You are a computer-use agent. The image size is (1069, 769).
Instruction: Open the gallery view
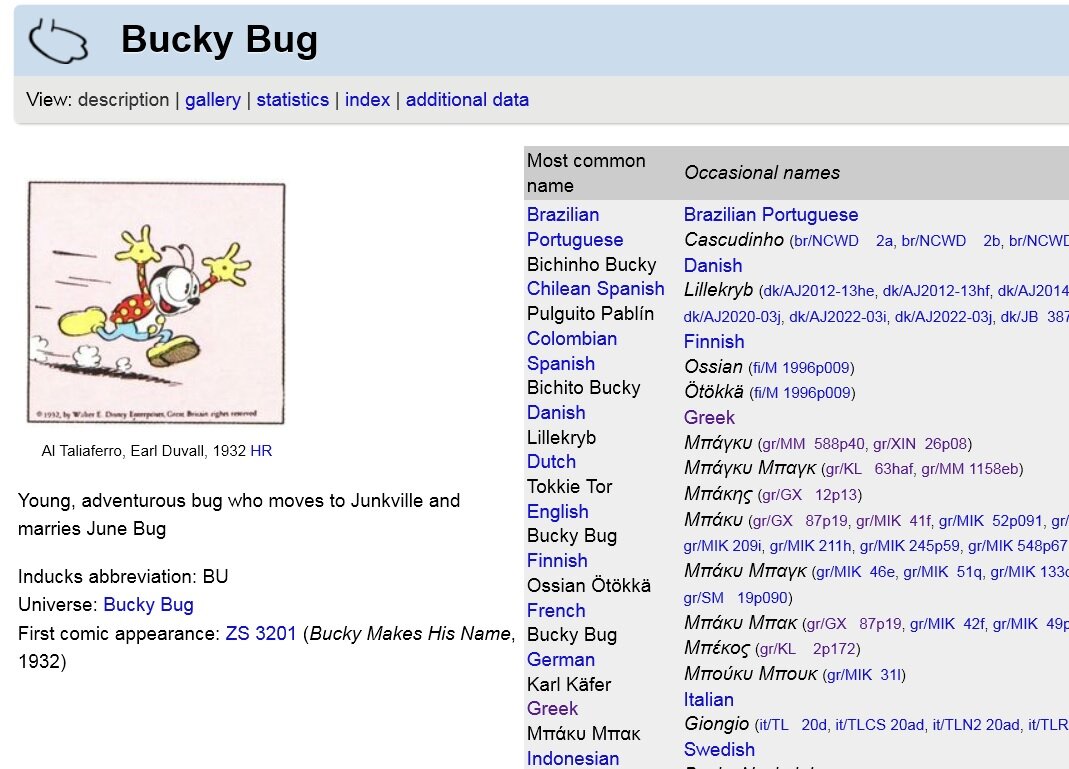213,100
